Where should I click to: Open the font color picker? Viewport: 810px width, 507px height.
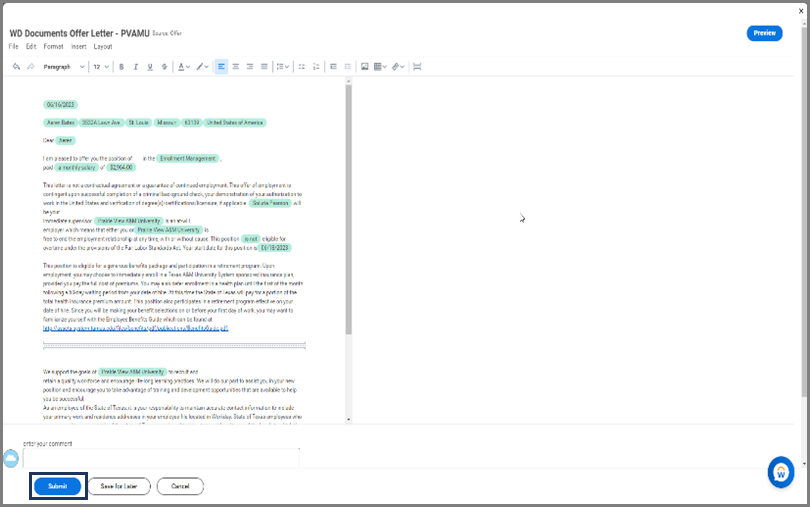(184, 67)
